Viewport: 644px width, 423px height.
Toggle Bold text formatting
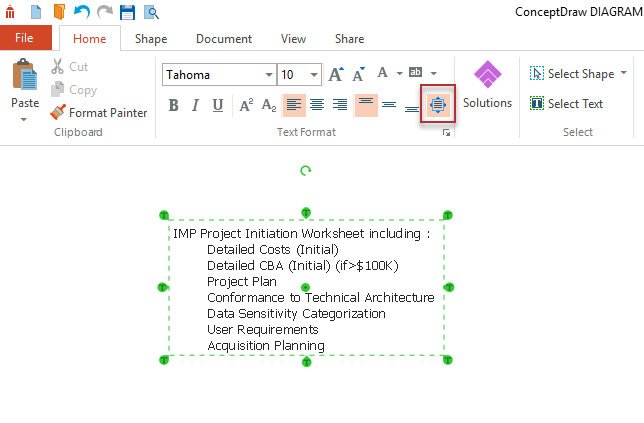(173, 105)
